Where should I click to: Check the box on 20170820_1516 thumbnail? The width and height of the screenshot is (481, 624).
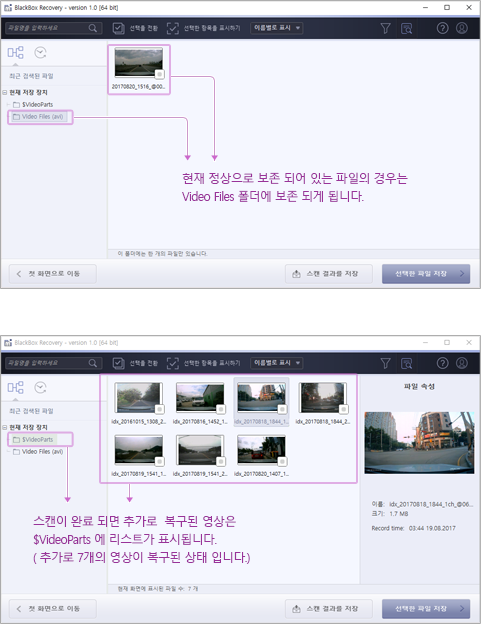(159, 74)
